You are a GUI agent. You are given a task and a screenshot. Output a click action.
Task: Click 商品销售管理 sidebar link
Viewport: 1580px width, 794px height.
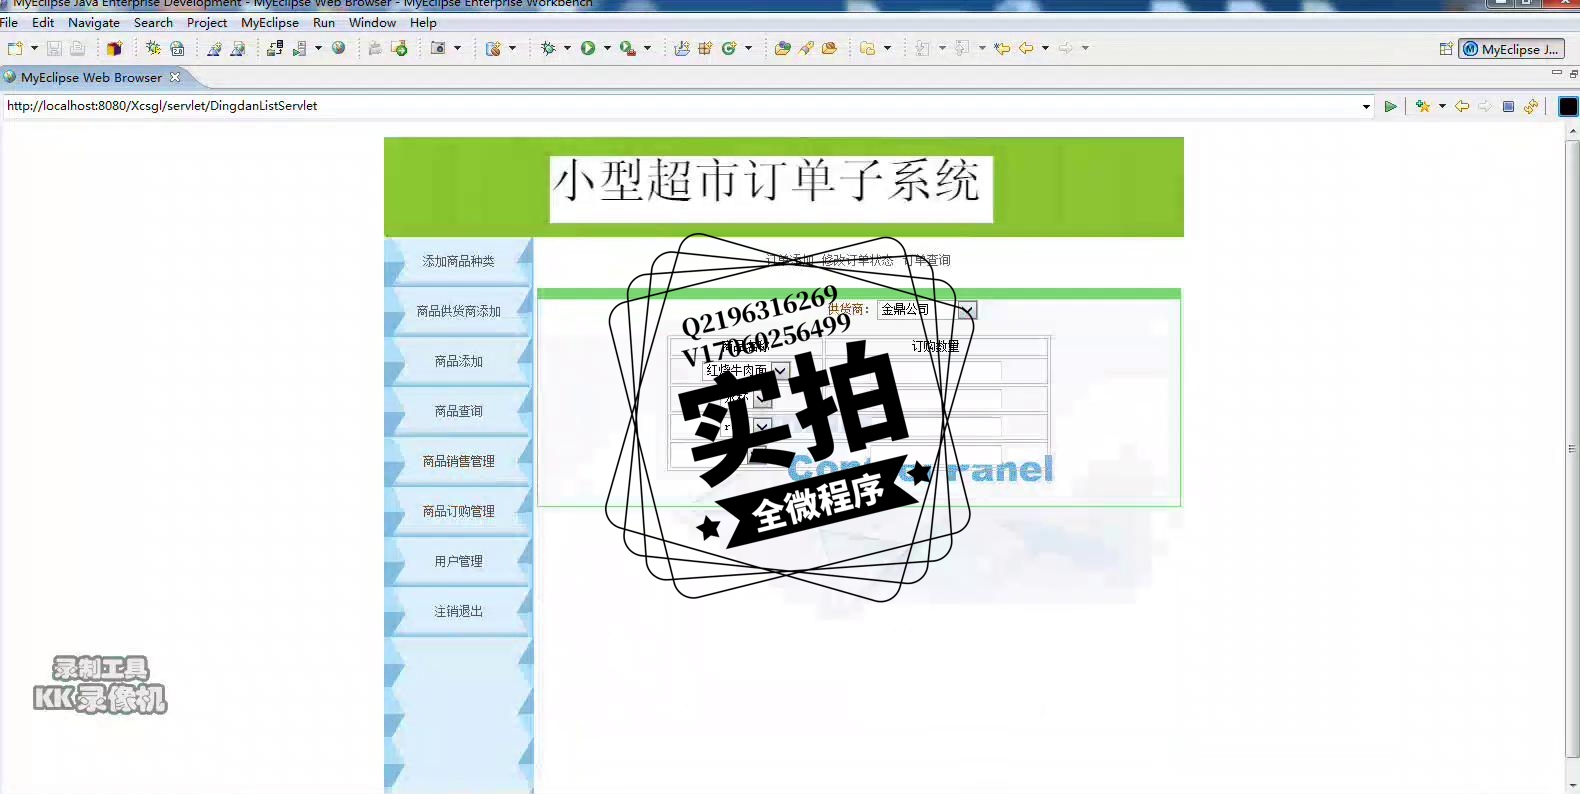tap(458, 461)
